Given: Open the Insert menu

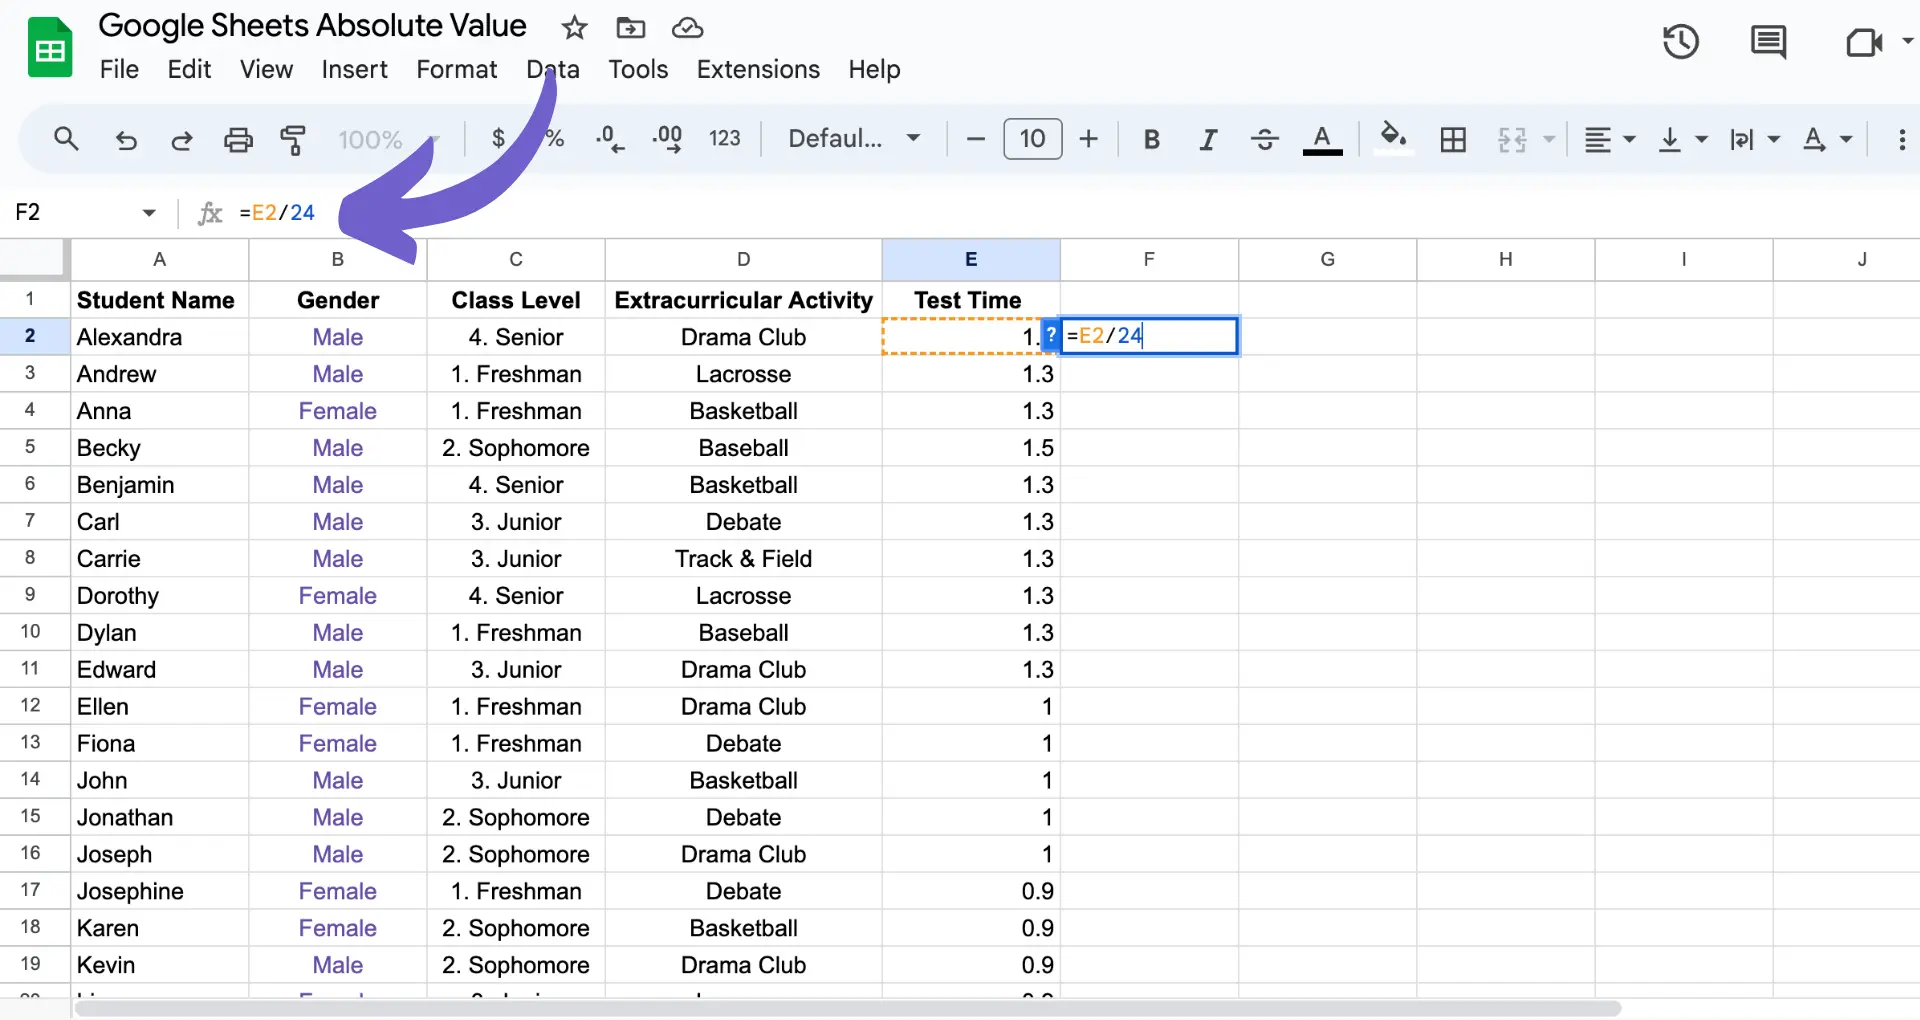Looking at the screenshot, I should [354, 69].
